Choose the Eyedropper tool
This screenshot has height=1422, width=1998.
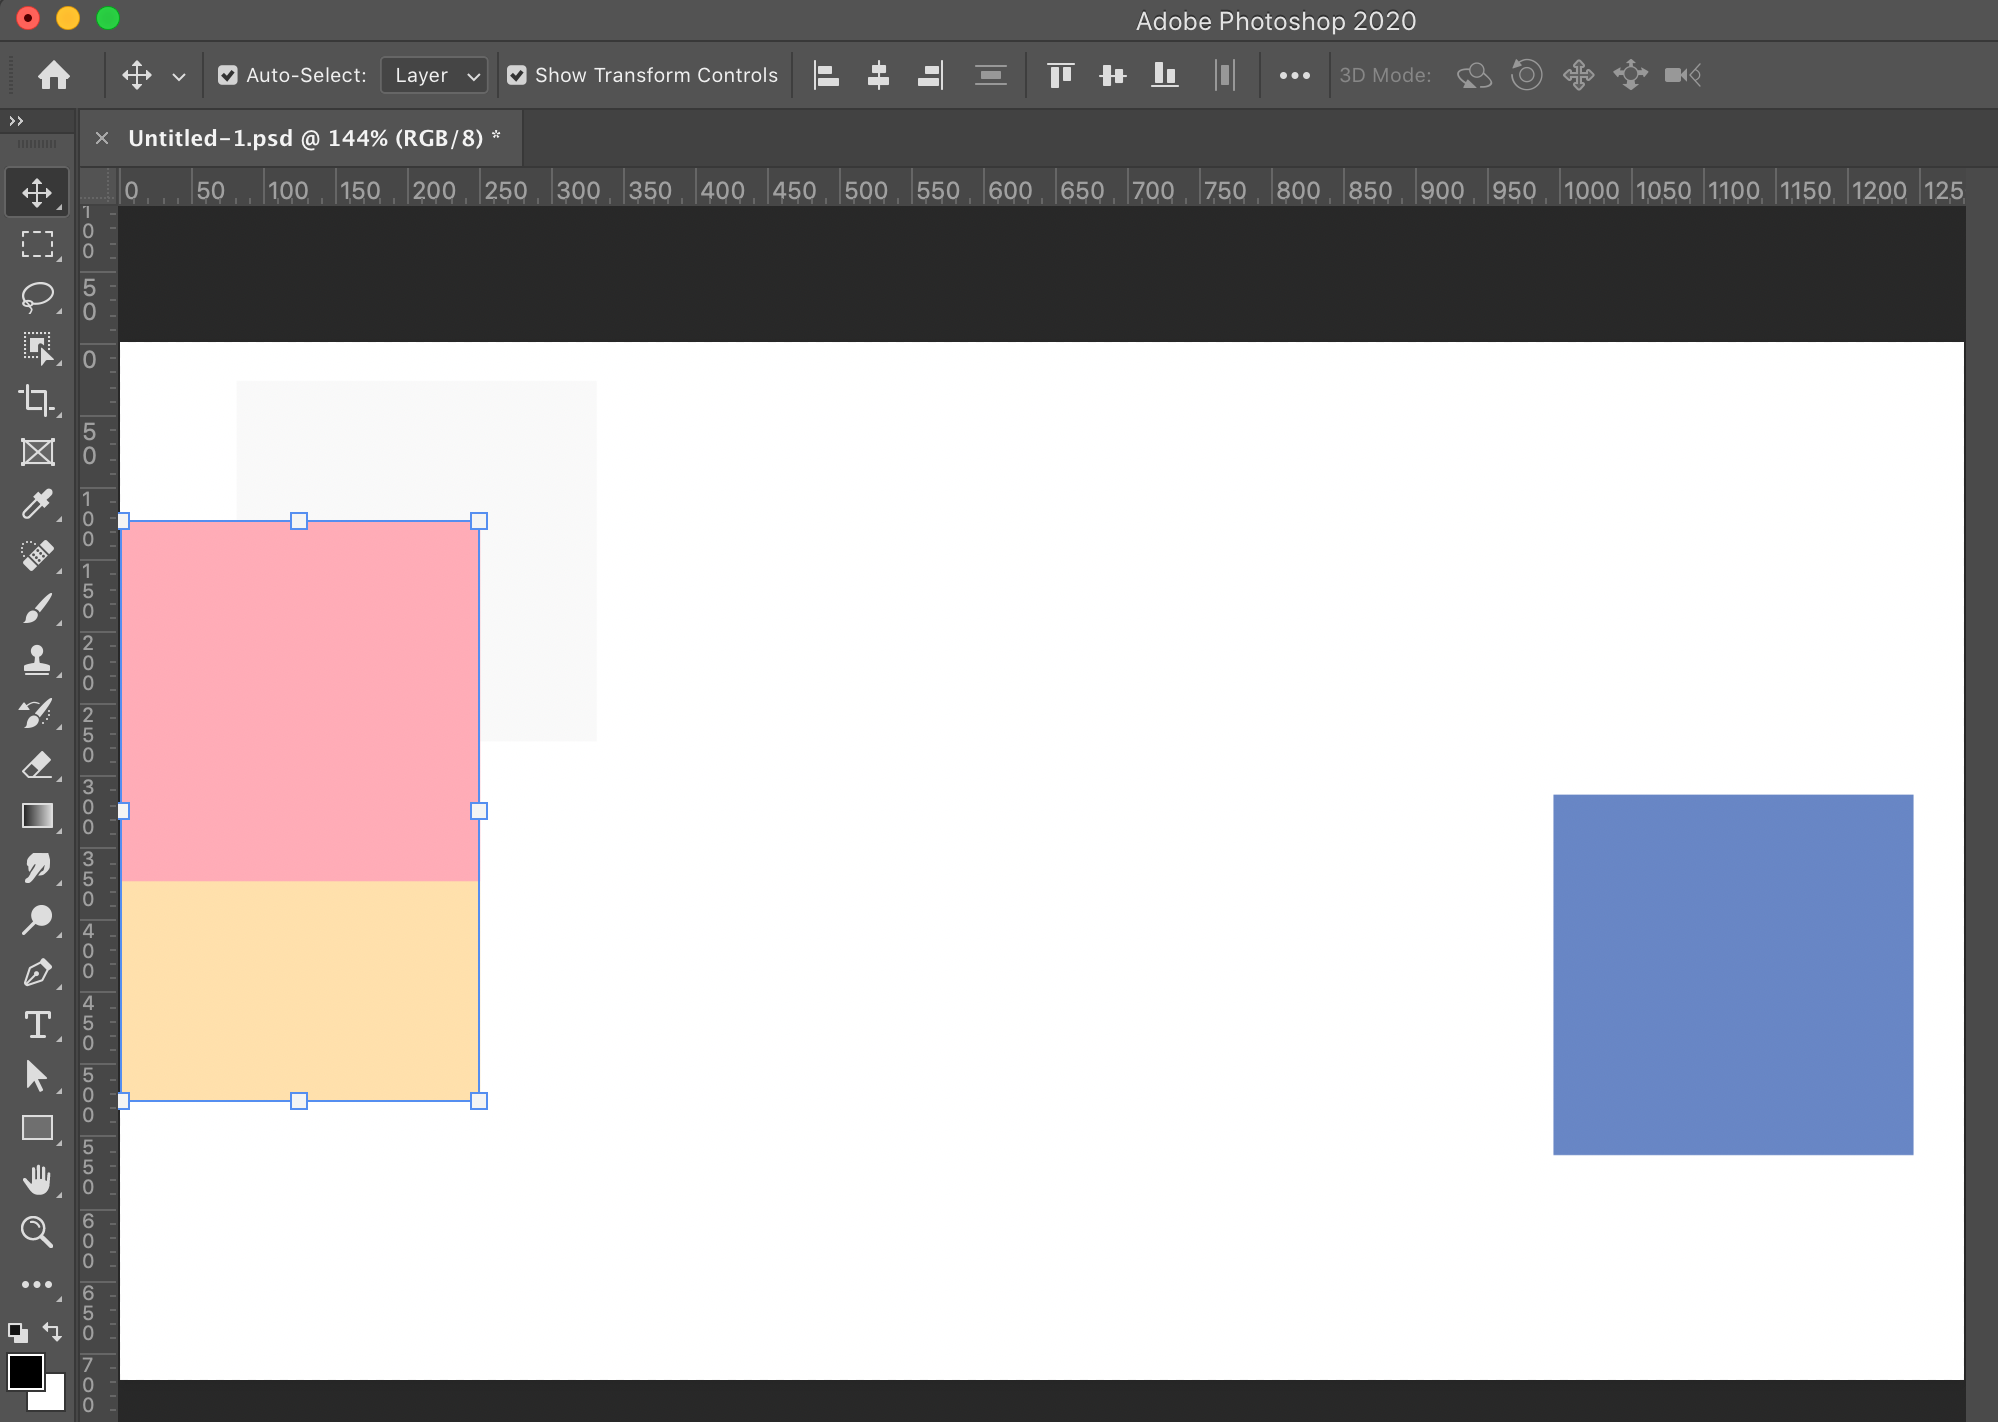pos(37,504)
